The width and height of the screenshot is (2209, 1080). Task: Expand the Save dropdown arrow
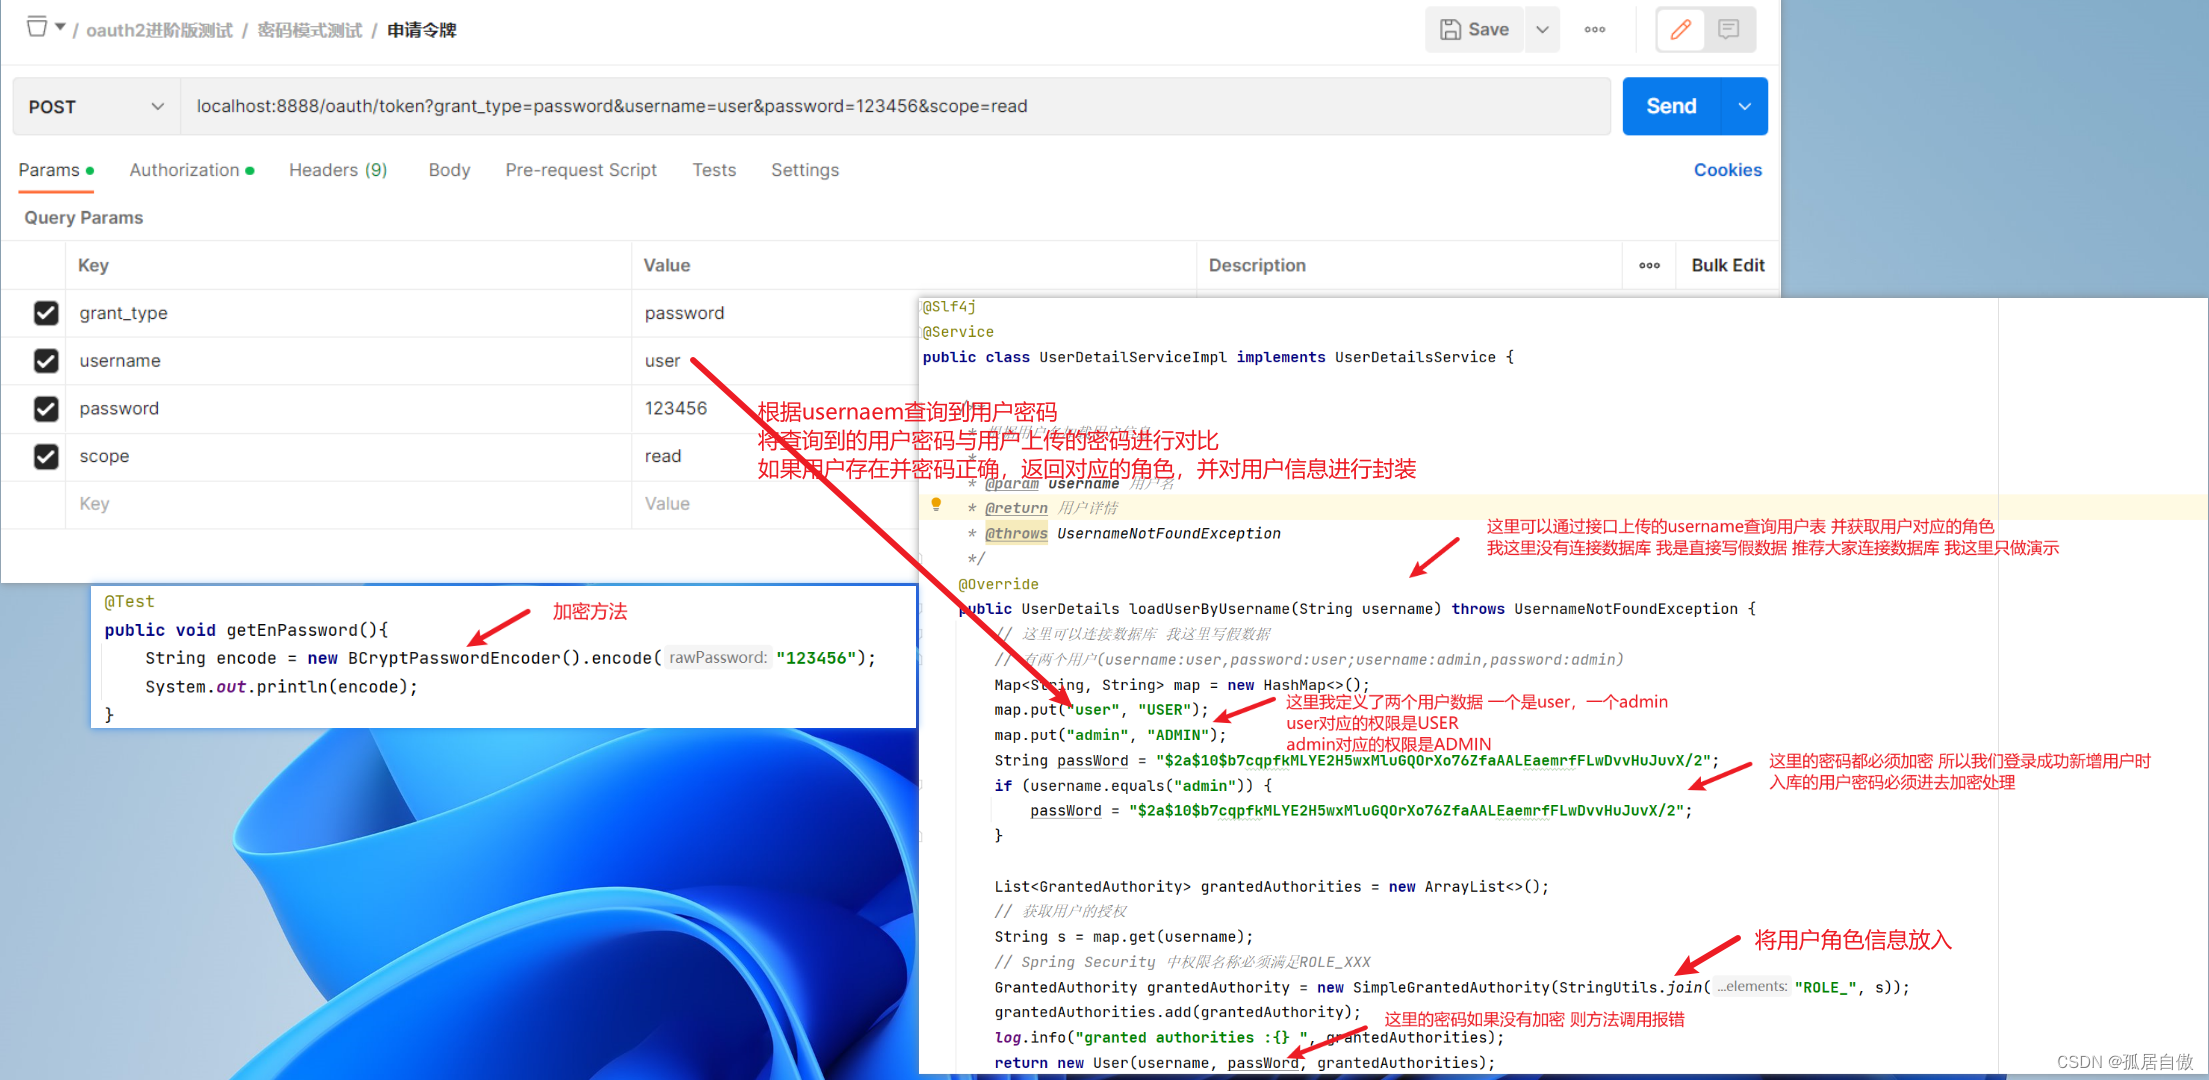(1543, 27)
